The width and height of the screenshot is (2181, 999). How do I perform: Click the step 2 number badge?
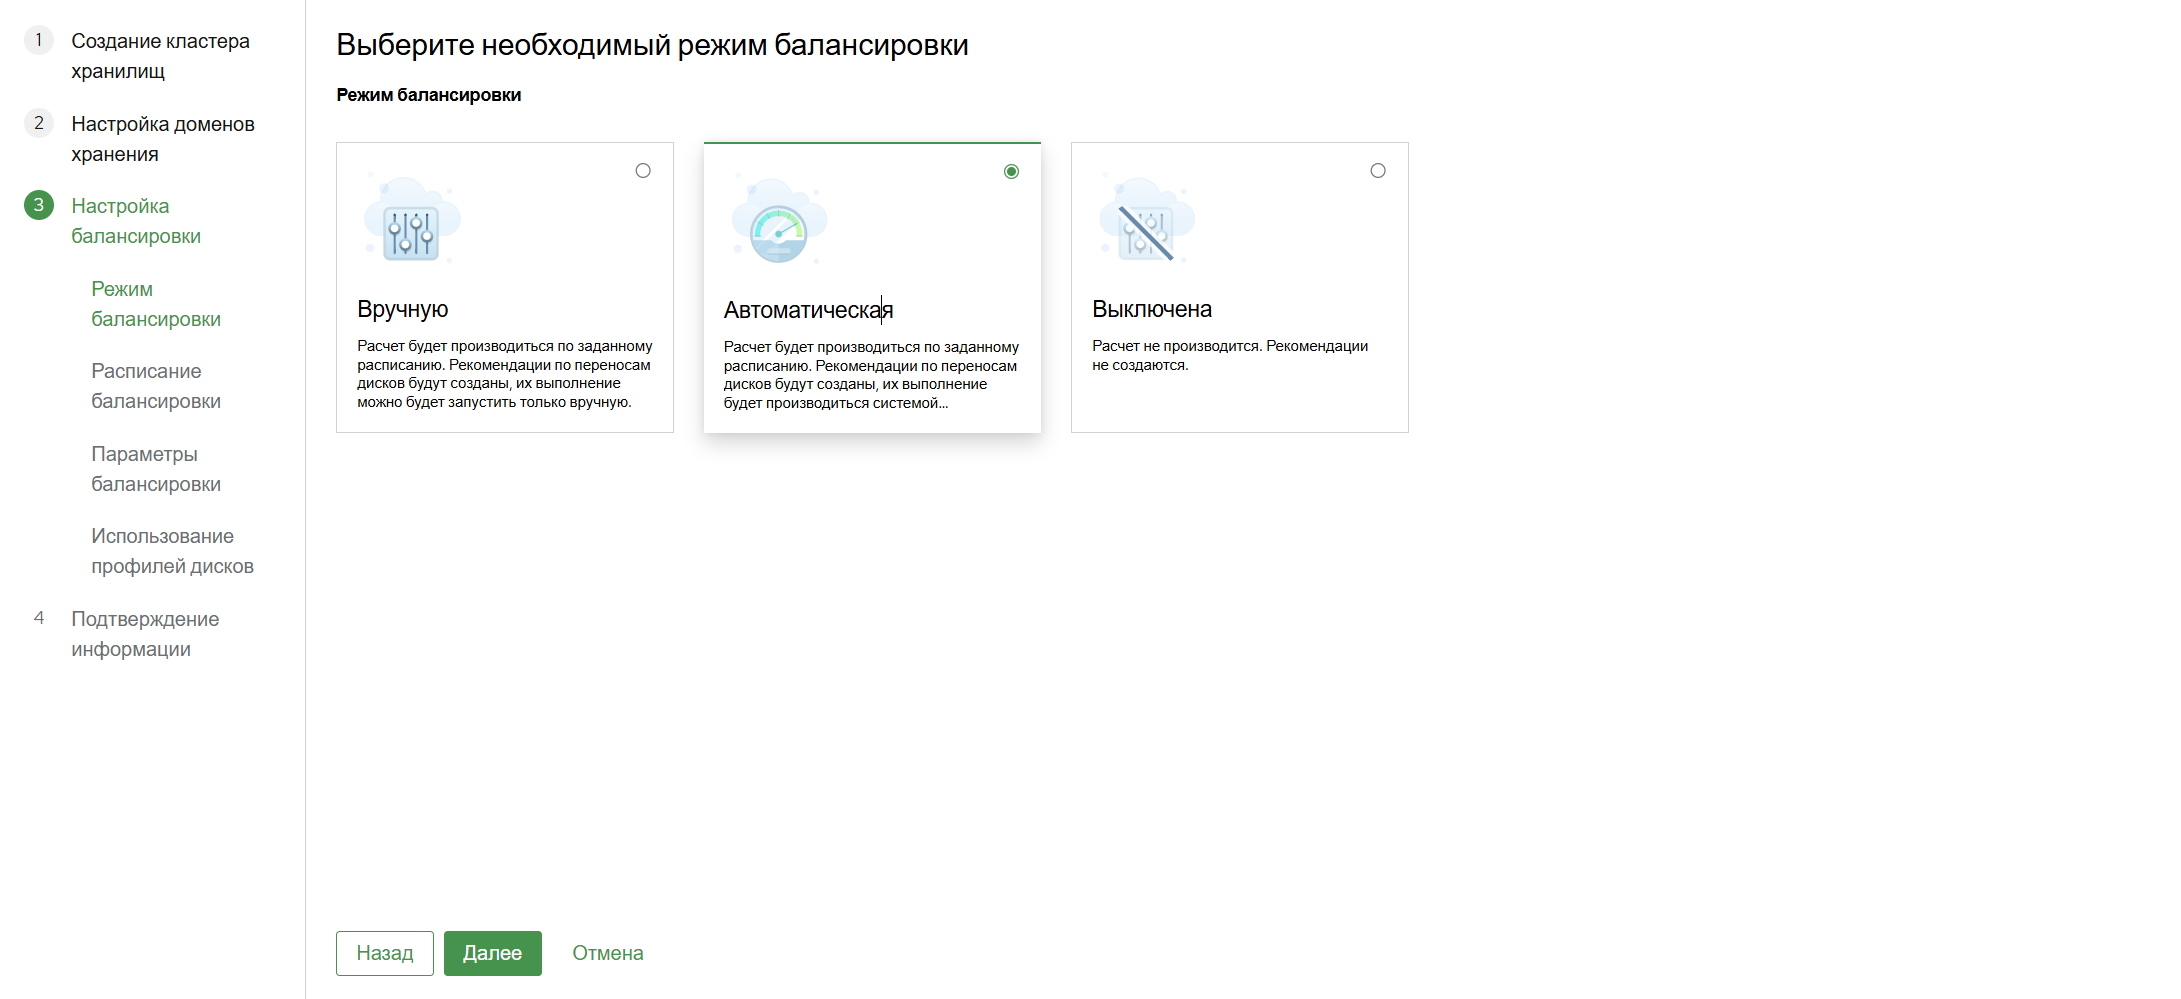pyautogui.click(x=39, y=123)
